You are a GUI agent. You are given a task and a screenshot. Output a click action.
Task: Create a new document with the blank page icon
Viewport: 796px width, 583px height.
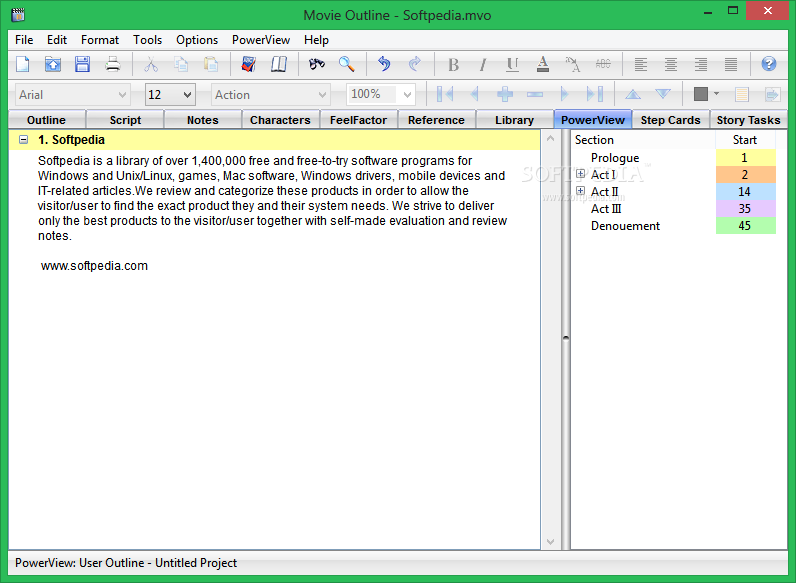(22, 64)
